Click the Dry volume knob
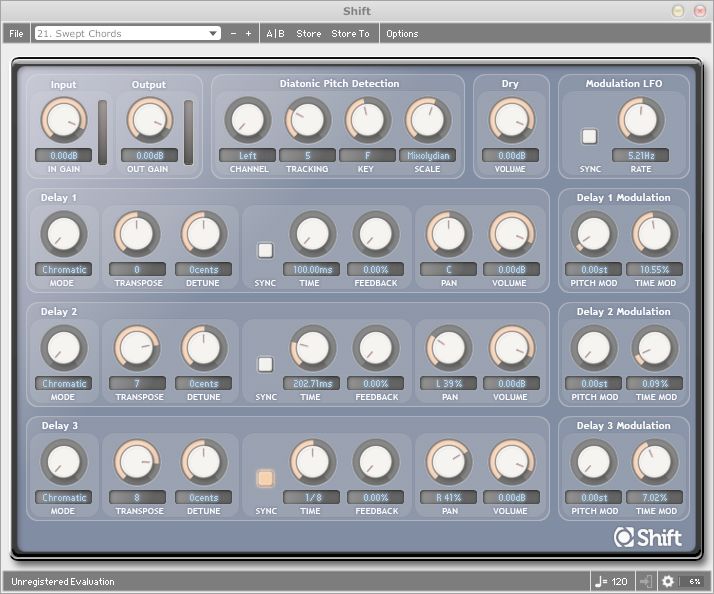The height and width of the screenshot is (594, 714). (x=511, y=120)
